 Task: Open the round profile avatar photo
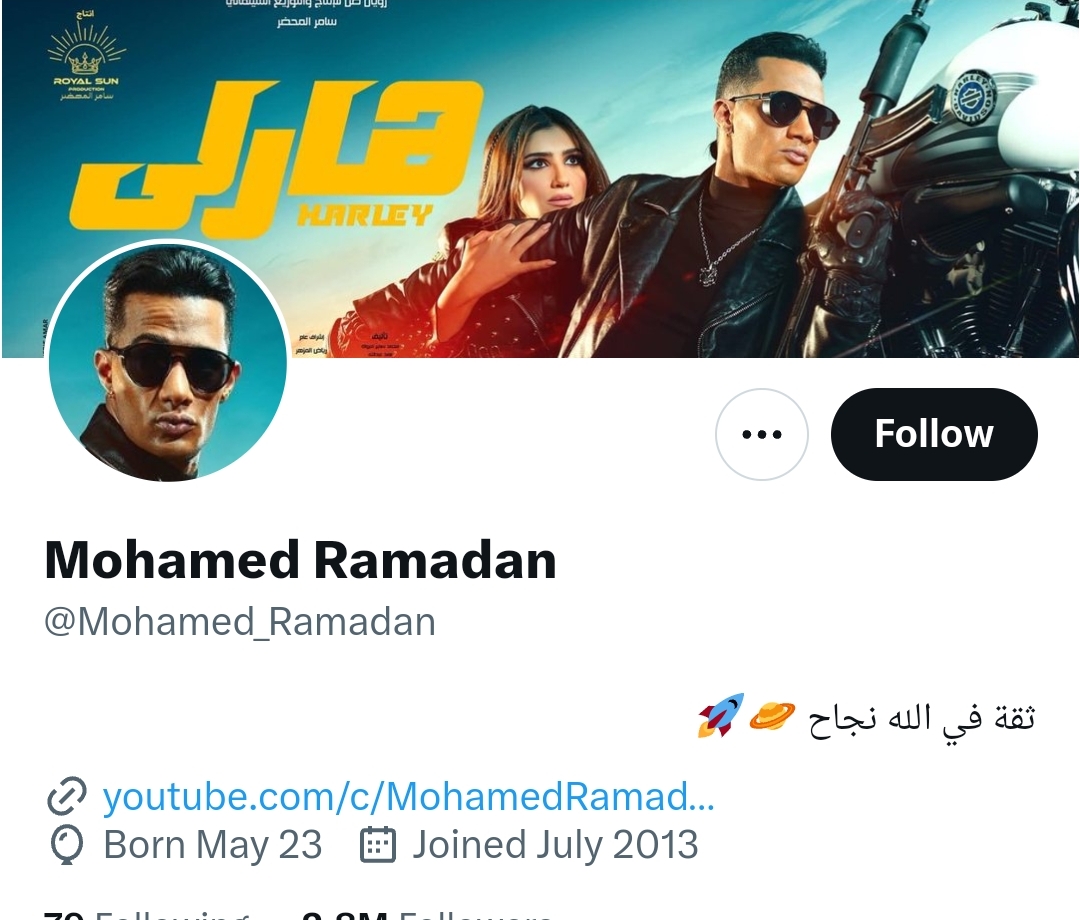pyautogui.click(x=168, y=362)
